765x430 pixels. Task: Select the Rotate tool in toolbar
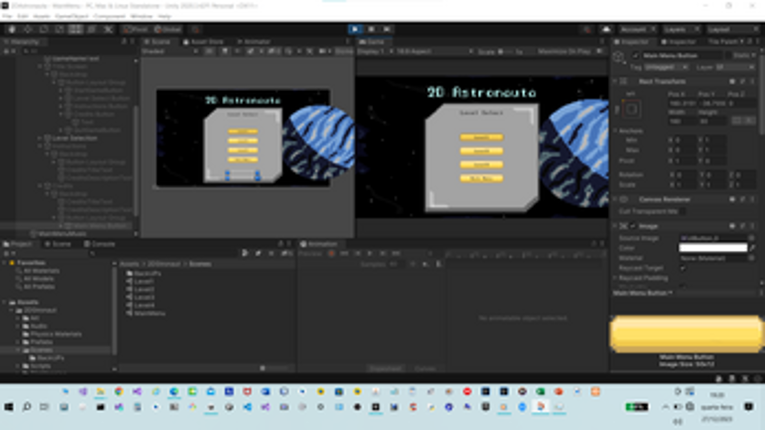[44, 29]
